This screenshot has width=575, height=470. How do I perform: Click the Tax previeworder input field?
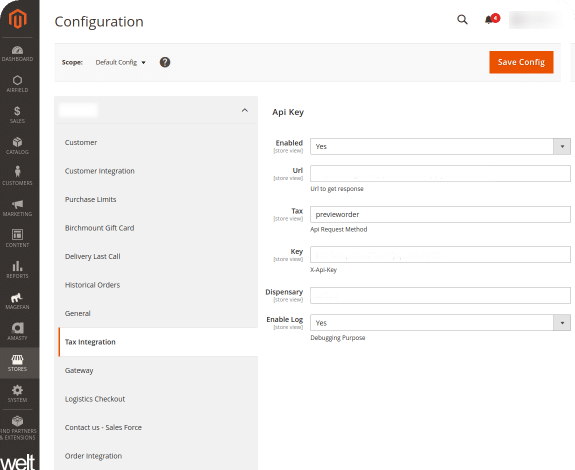pyautogui.click(x=440, y=214)
